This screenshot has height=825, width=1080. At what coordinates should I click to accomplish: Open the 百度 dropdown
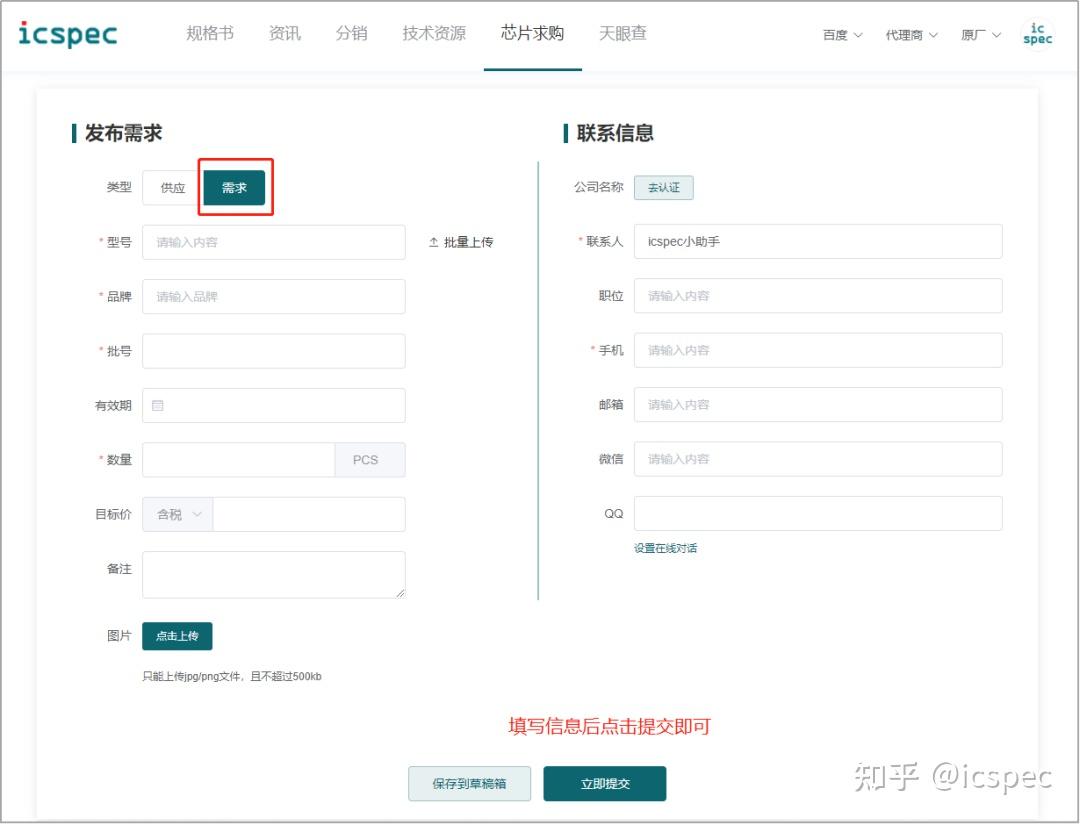click(x=841, y=34)
